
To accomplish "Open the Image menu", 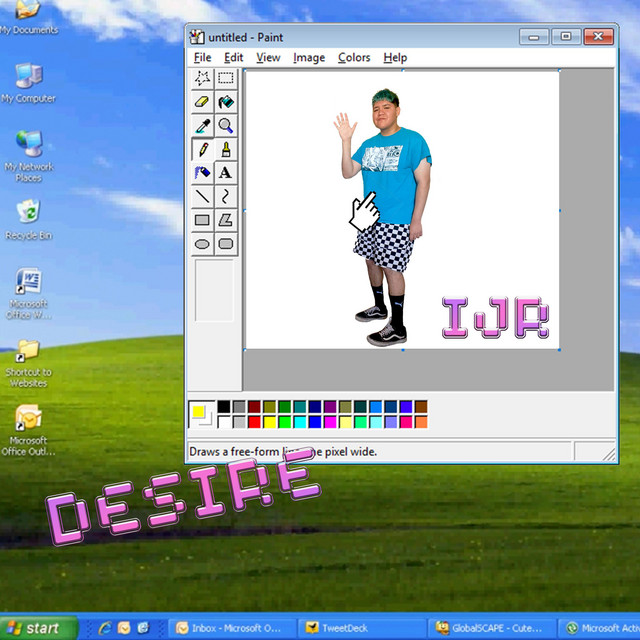I will tap(308, 58).
